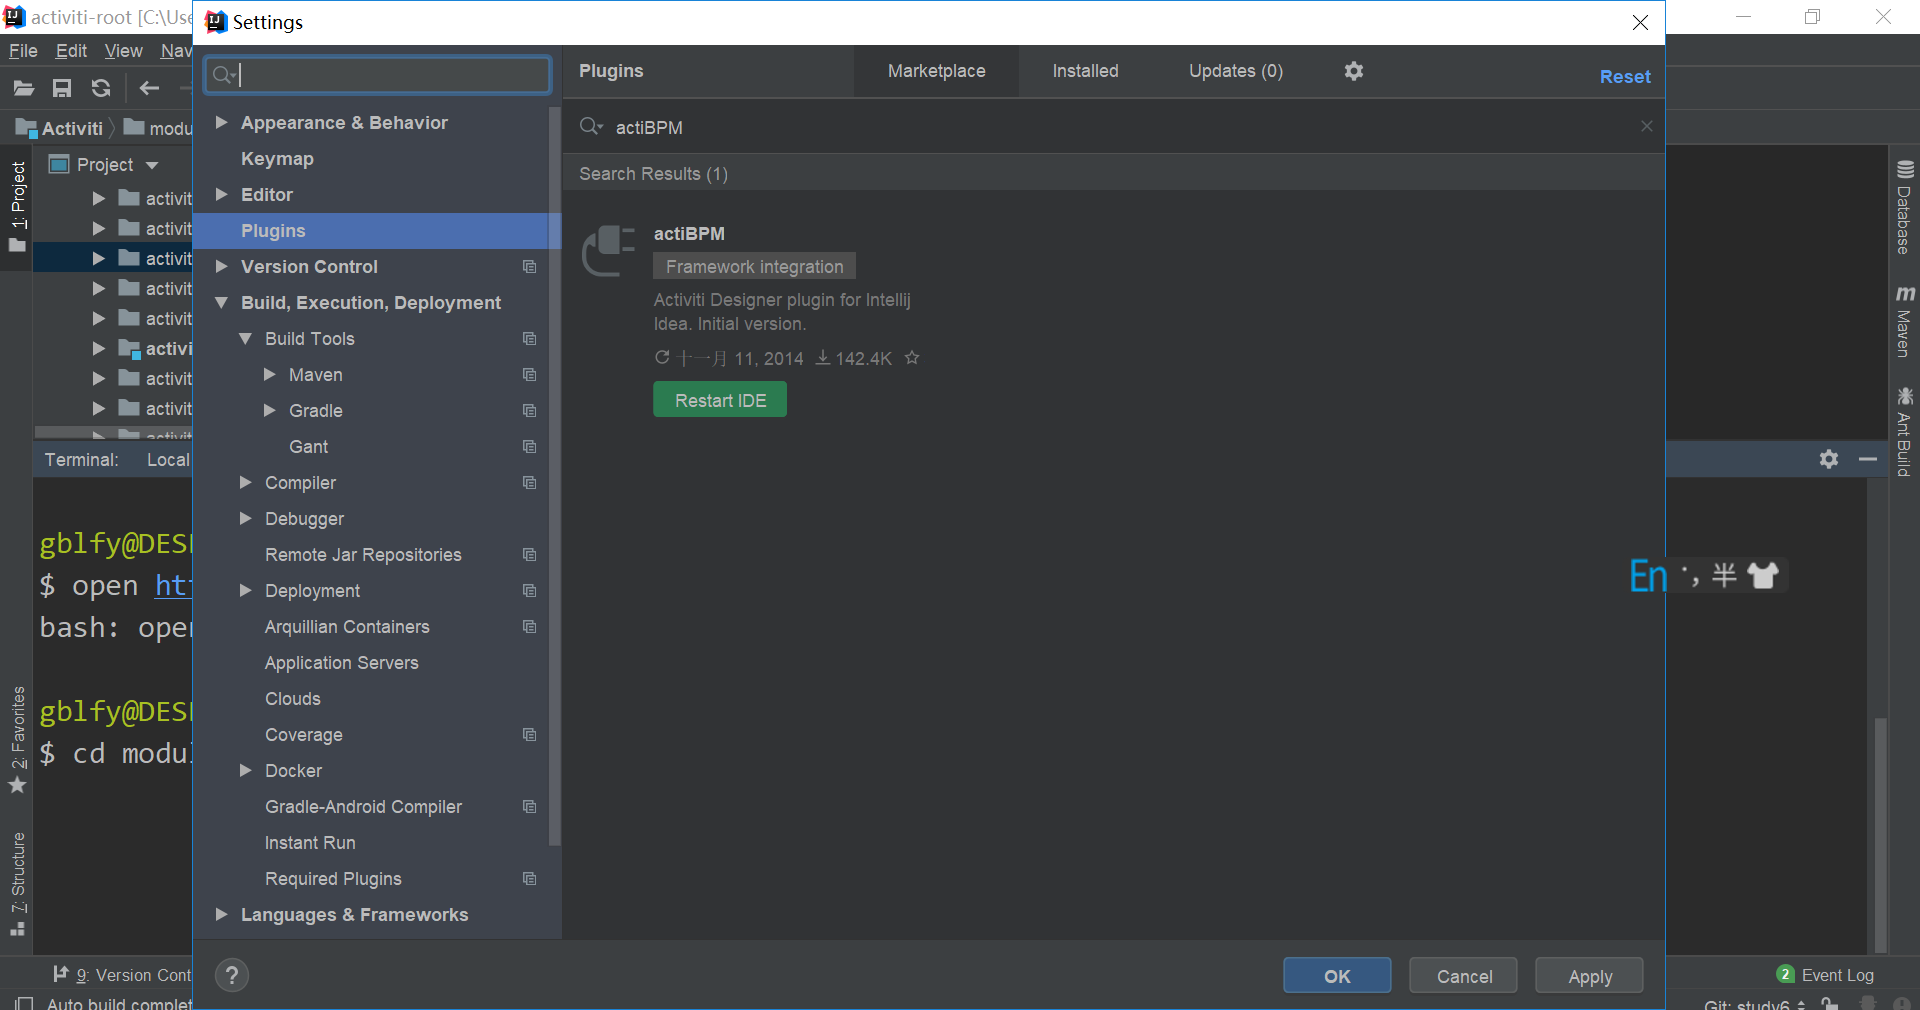1920x1010 pixels.
Task: Expand the Version Control settings node
Action: [x=222, y=266]
